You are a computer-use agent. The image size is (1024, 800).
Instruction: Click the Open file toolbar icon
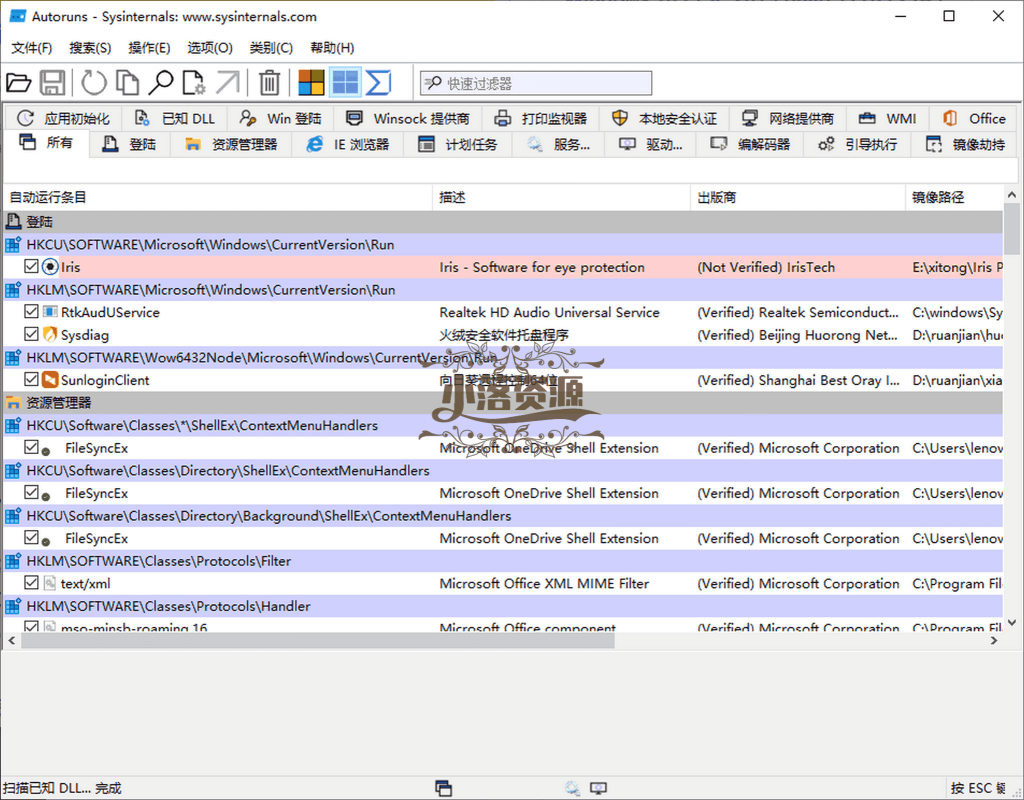tap(18, 83)
